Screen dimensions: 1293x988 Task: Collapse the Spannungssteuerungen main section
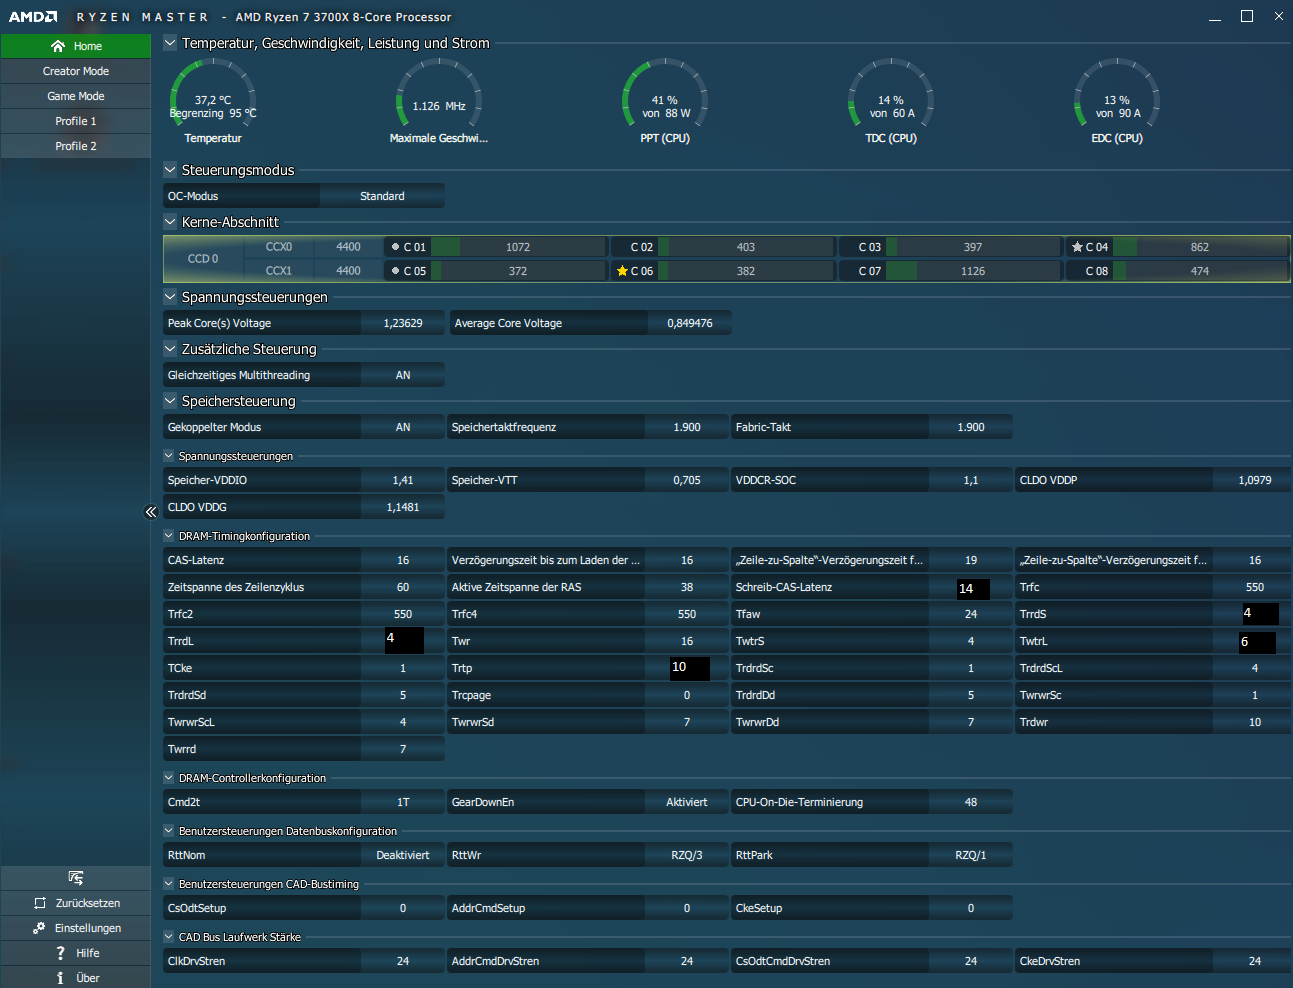click(170, 297)
